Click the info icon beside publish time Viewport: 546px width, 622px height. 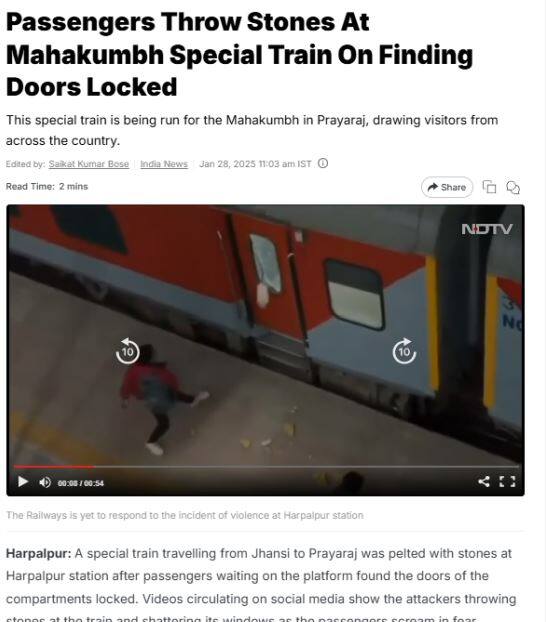click(x=323, y=163)
